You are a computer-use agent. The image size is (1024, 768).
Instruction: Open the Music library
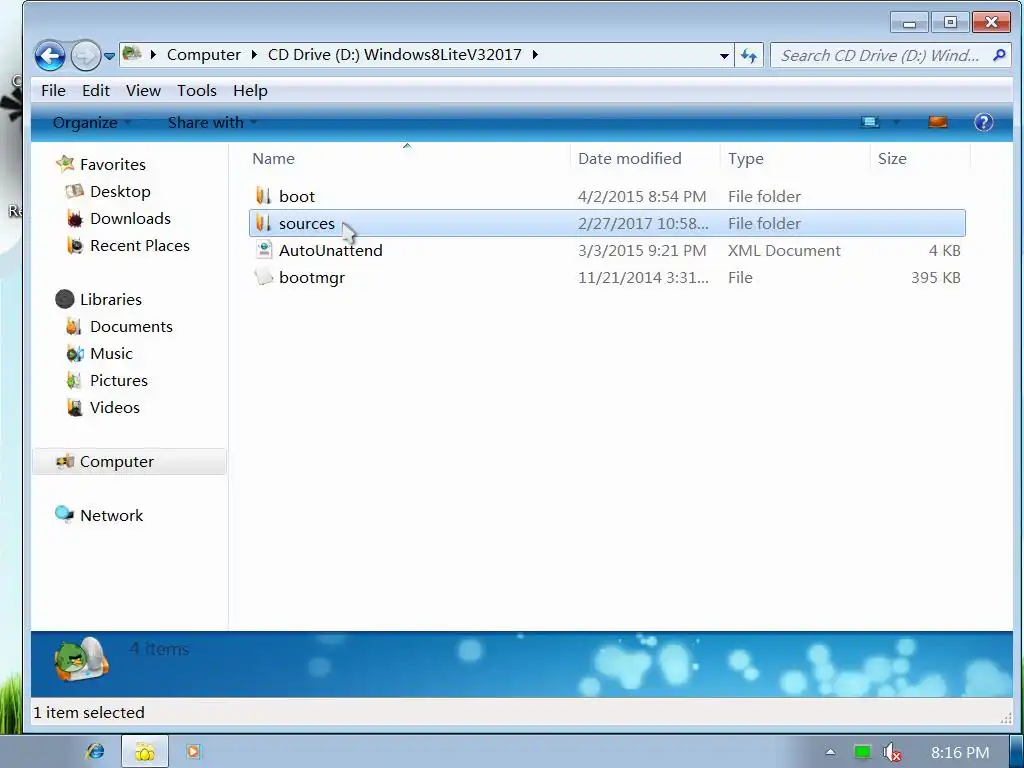click(111, 353)
